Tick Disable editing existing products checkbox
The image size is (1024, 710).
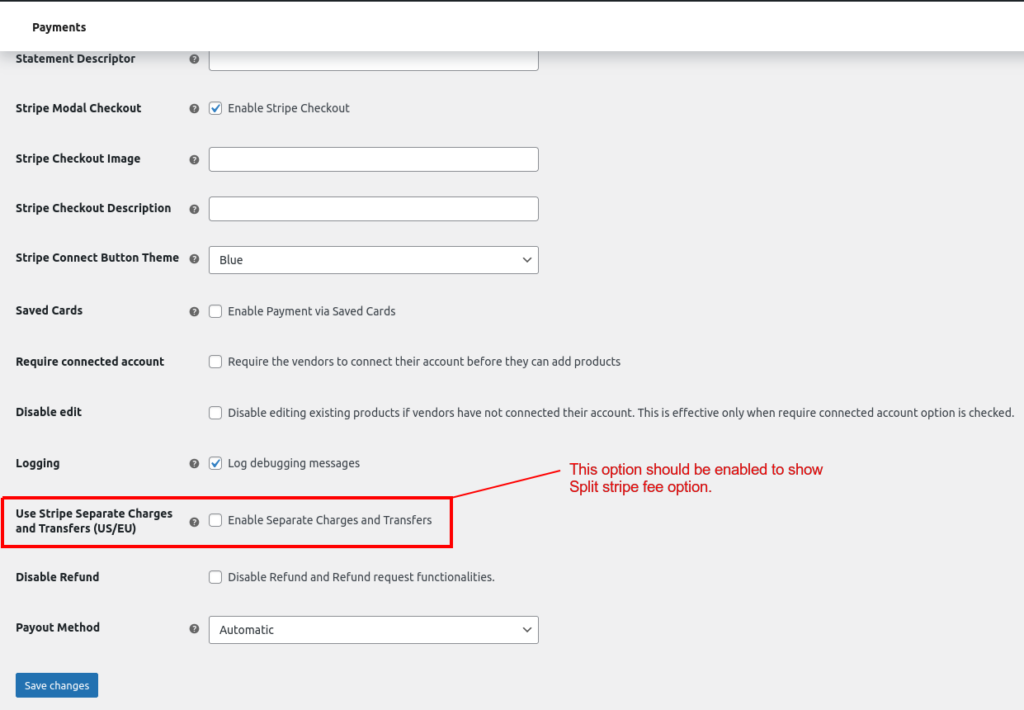[x=216, y=413]
